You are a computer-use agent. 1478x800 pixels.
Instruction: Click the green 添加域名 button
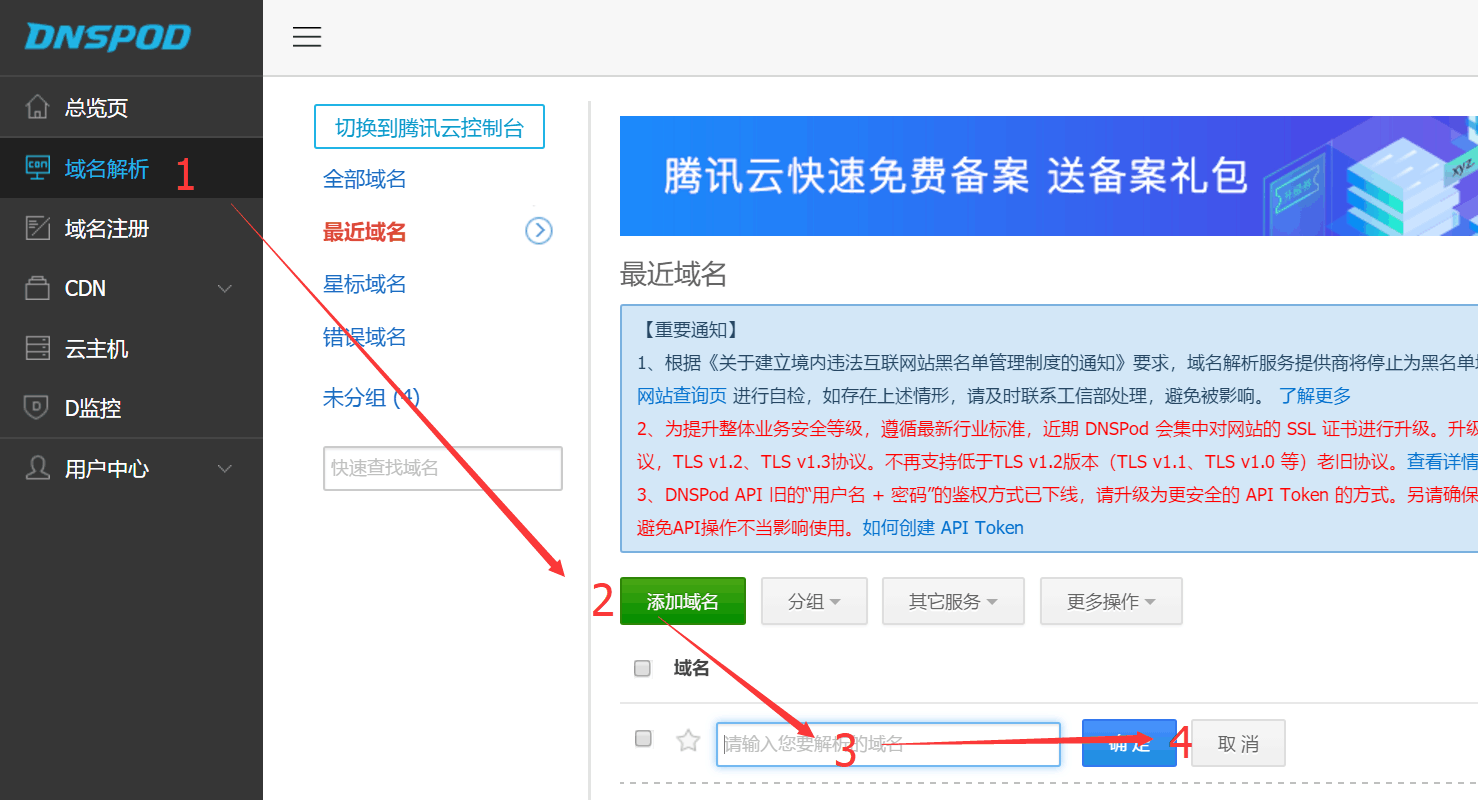tap(683, 601)
